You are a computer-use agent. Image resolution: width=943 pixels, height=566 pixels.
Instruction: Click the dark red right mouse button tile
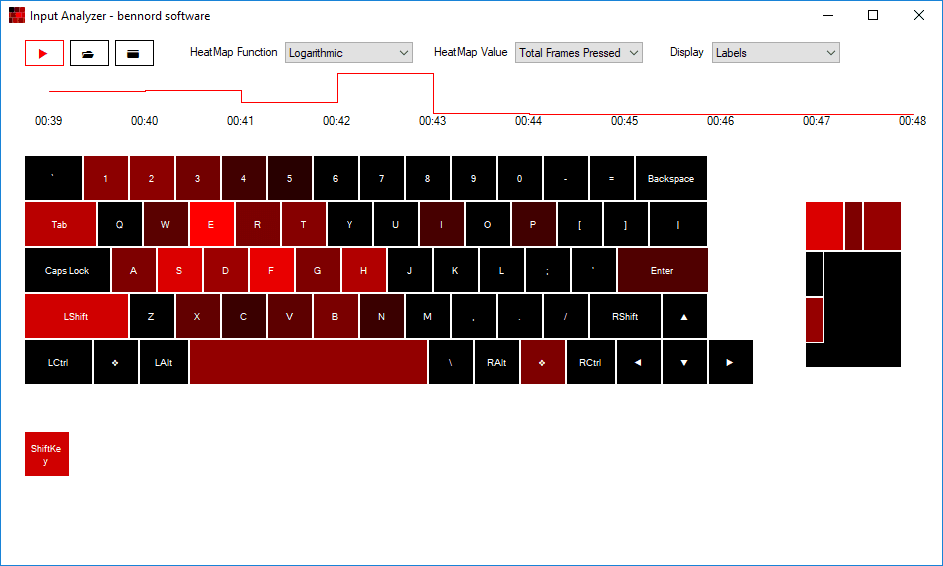(882, 226)
